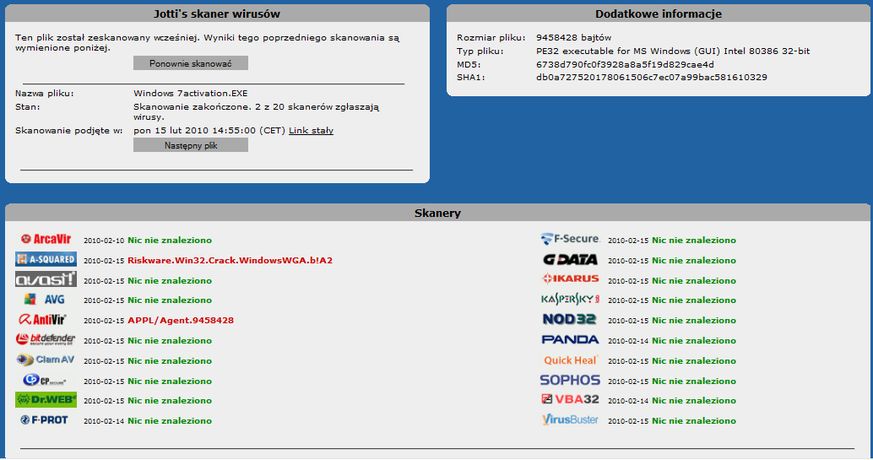The width and height of the screenshot is (873, 460).
Task: Click the MD5 hash value
Action: pyautogui.click(x=625, y=64)
